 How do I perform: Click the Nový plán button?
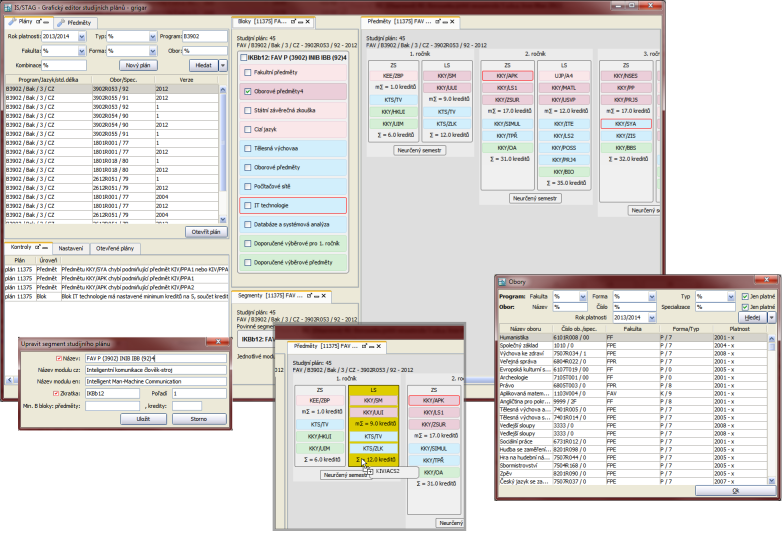[x=138, y=66]
